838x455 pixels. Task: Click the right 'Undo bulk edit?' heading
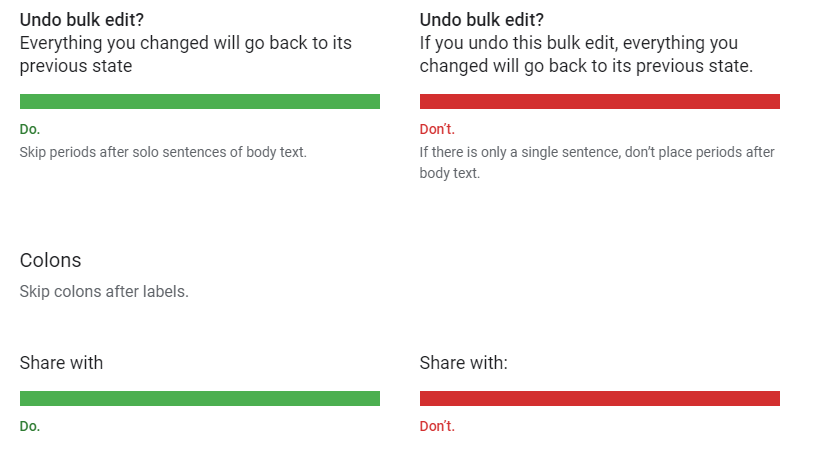pyautogui.click(x=482, y=20)
